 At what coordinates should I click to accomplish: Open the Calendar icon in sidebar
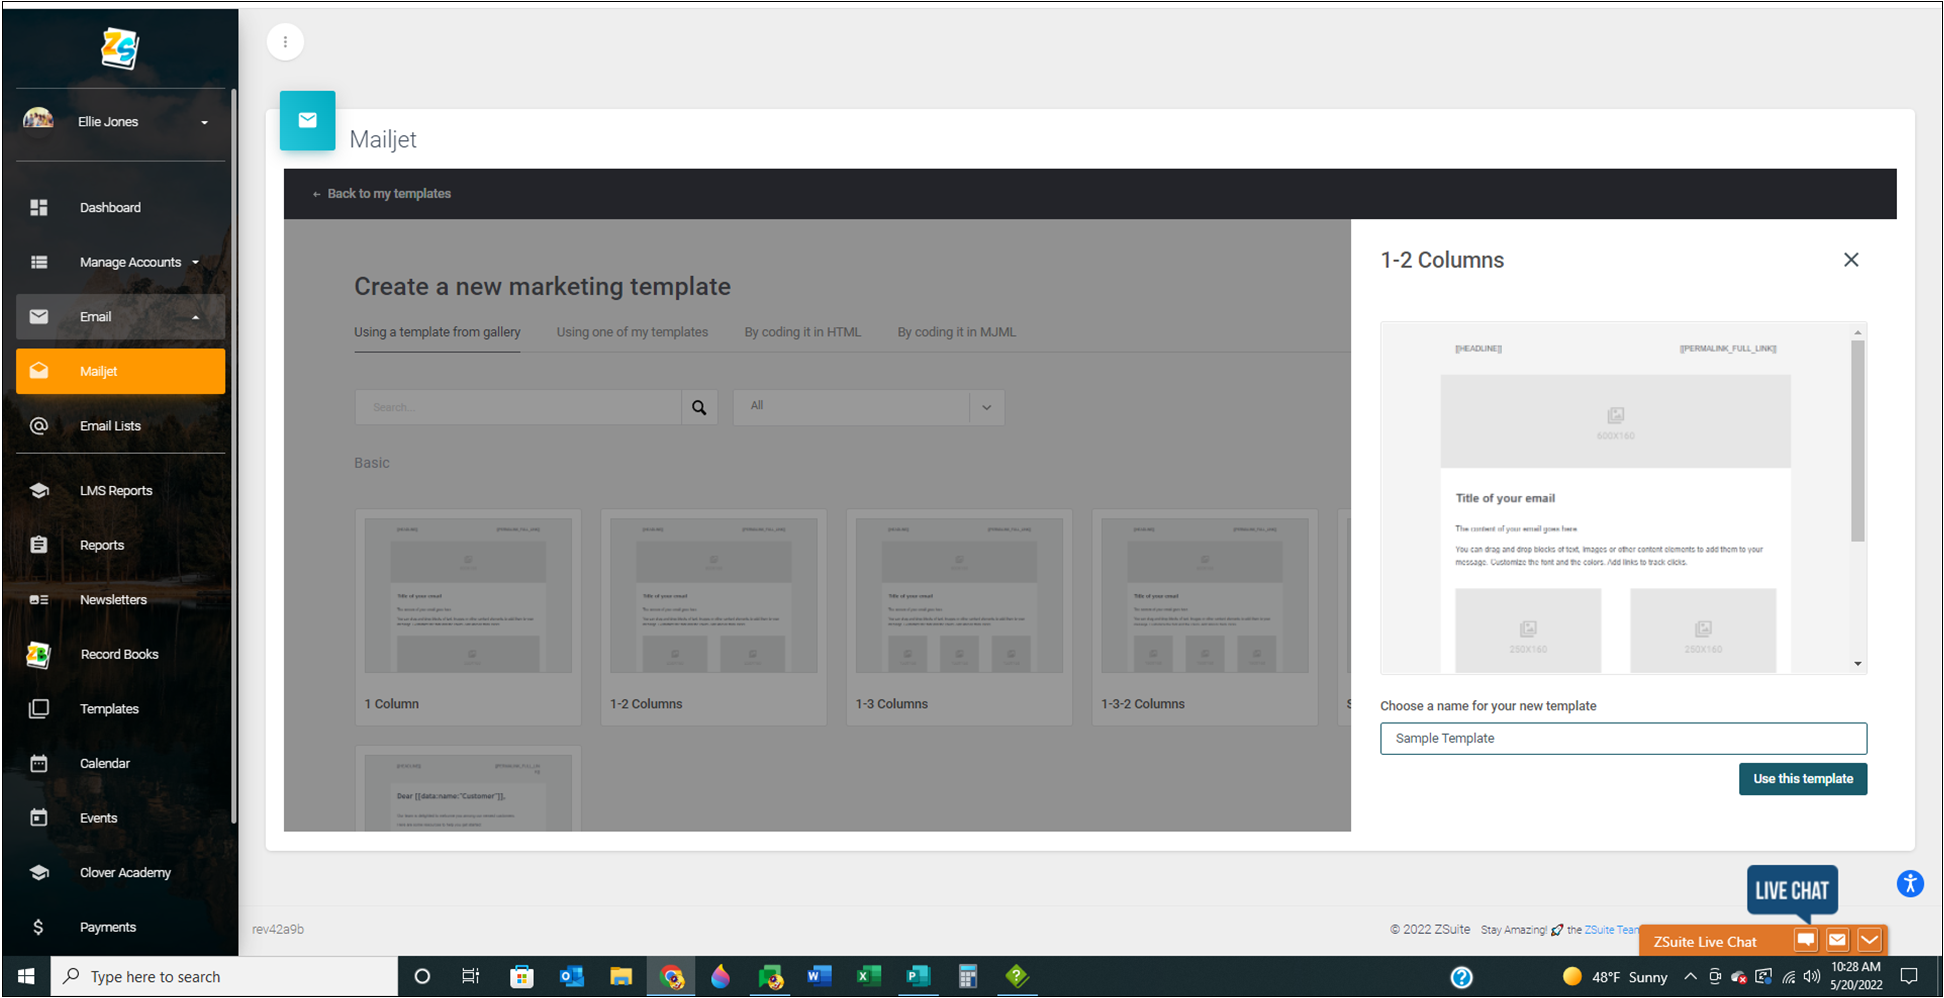pos(39,763)
